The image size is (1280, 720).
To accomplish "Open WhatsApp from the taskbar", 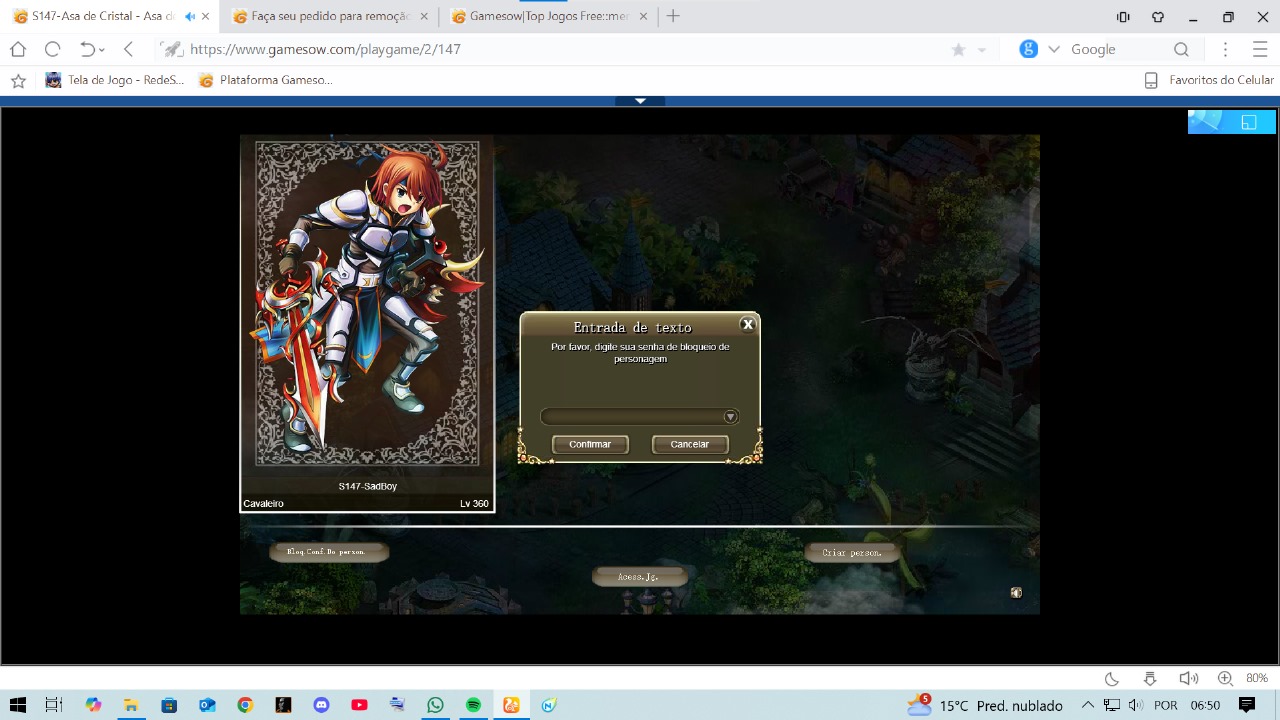I will coord(435,705).
